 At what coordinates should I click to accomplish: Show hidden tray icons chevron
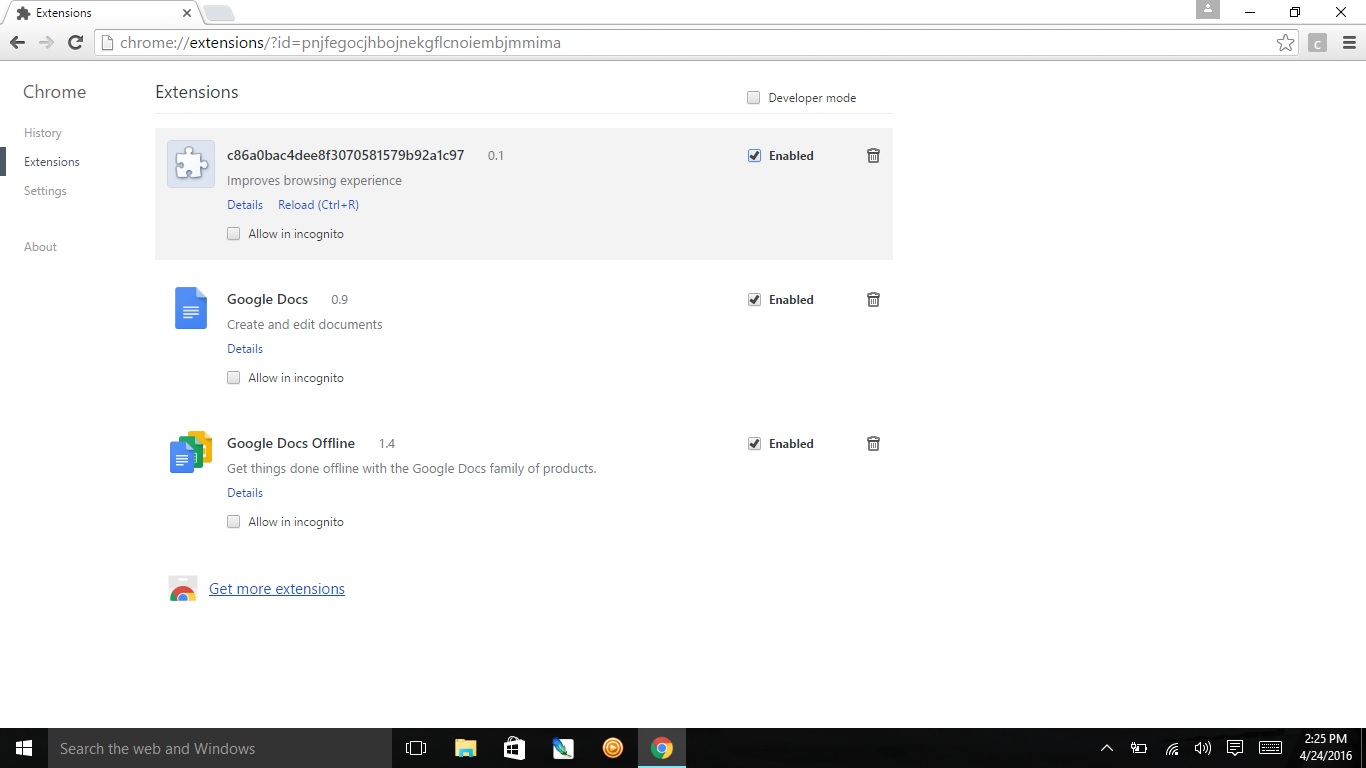[1107, 748]
